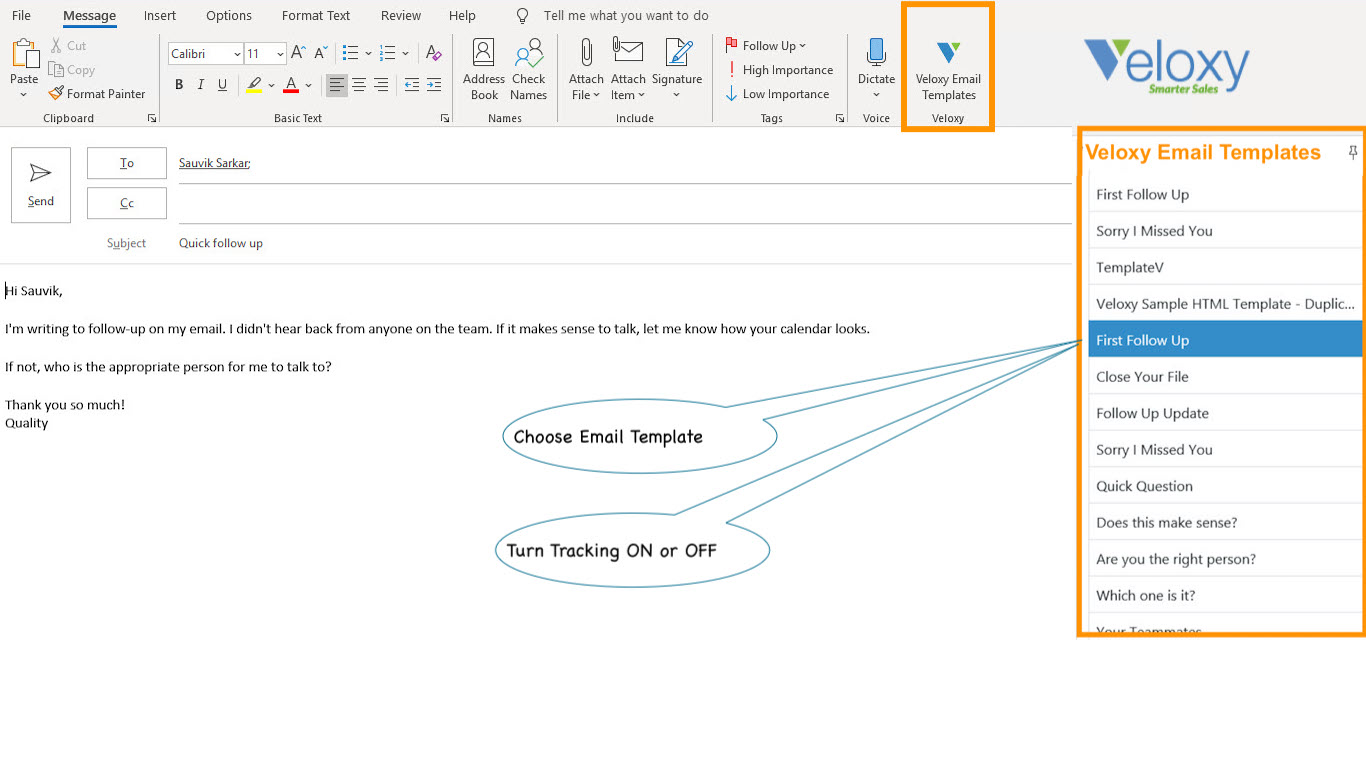Send the email message
1366x768 pixels.
(x=41, y=185)
